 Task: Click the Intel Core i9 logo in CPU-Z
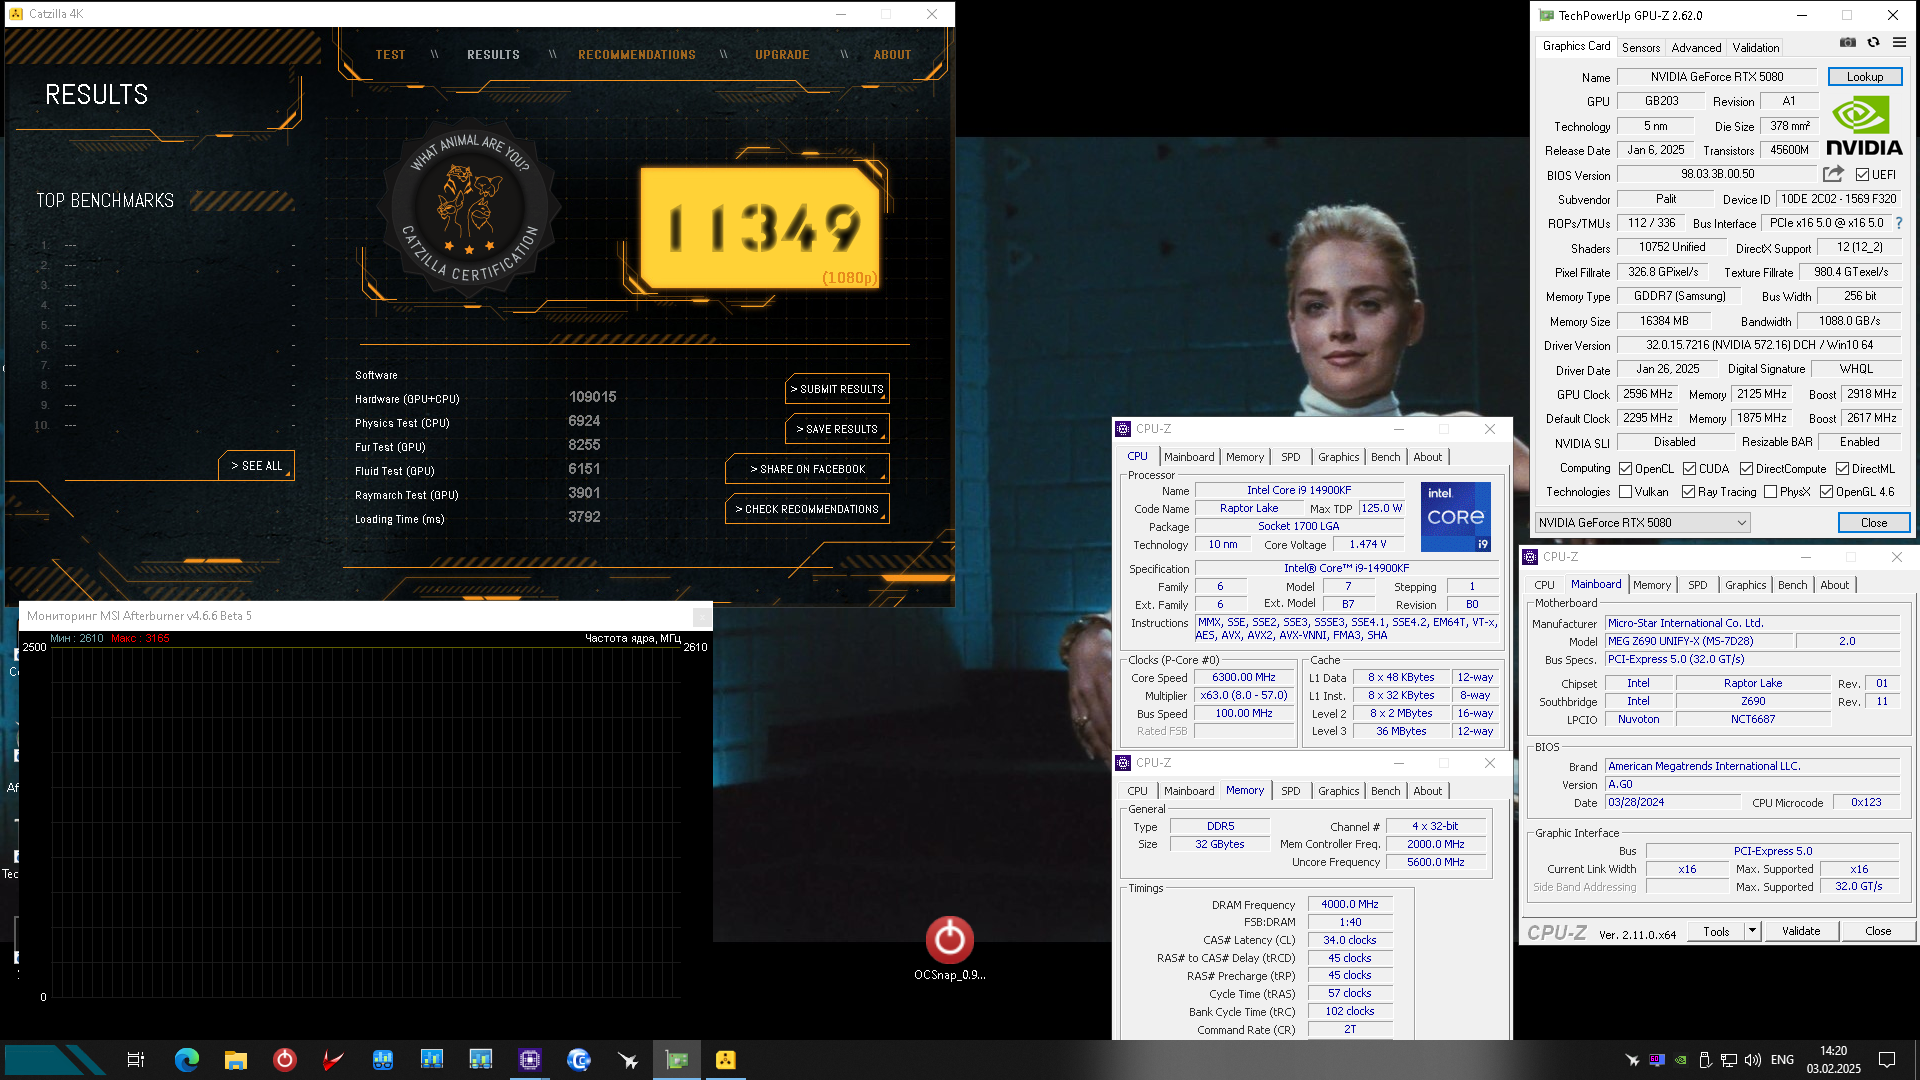tap(1456, 516)
